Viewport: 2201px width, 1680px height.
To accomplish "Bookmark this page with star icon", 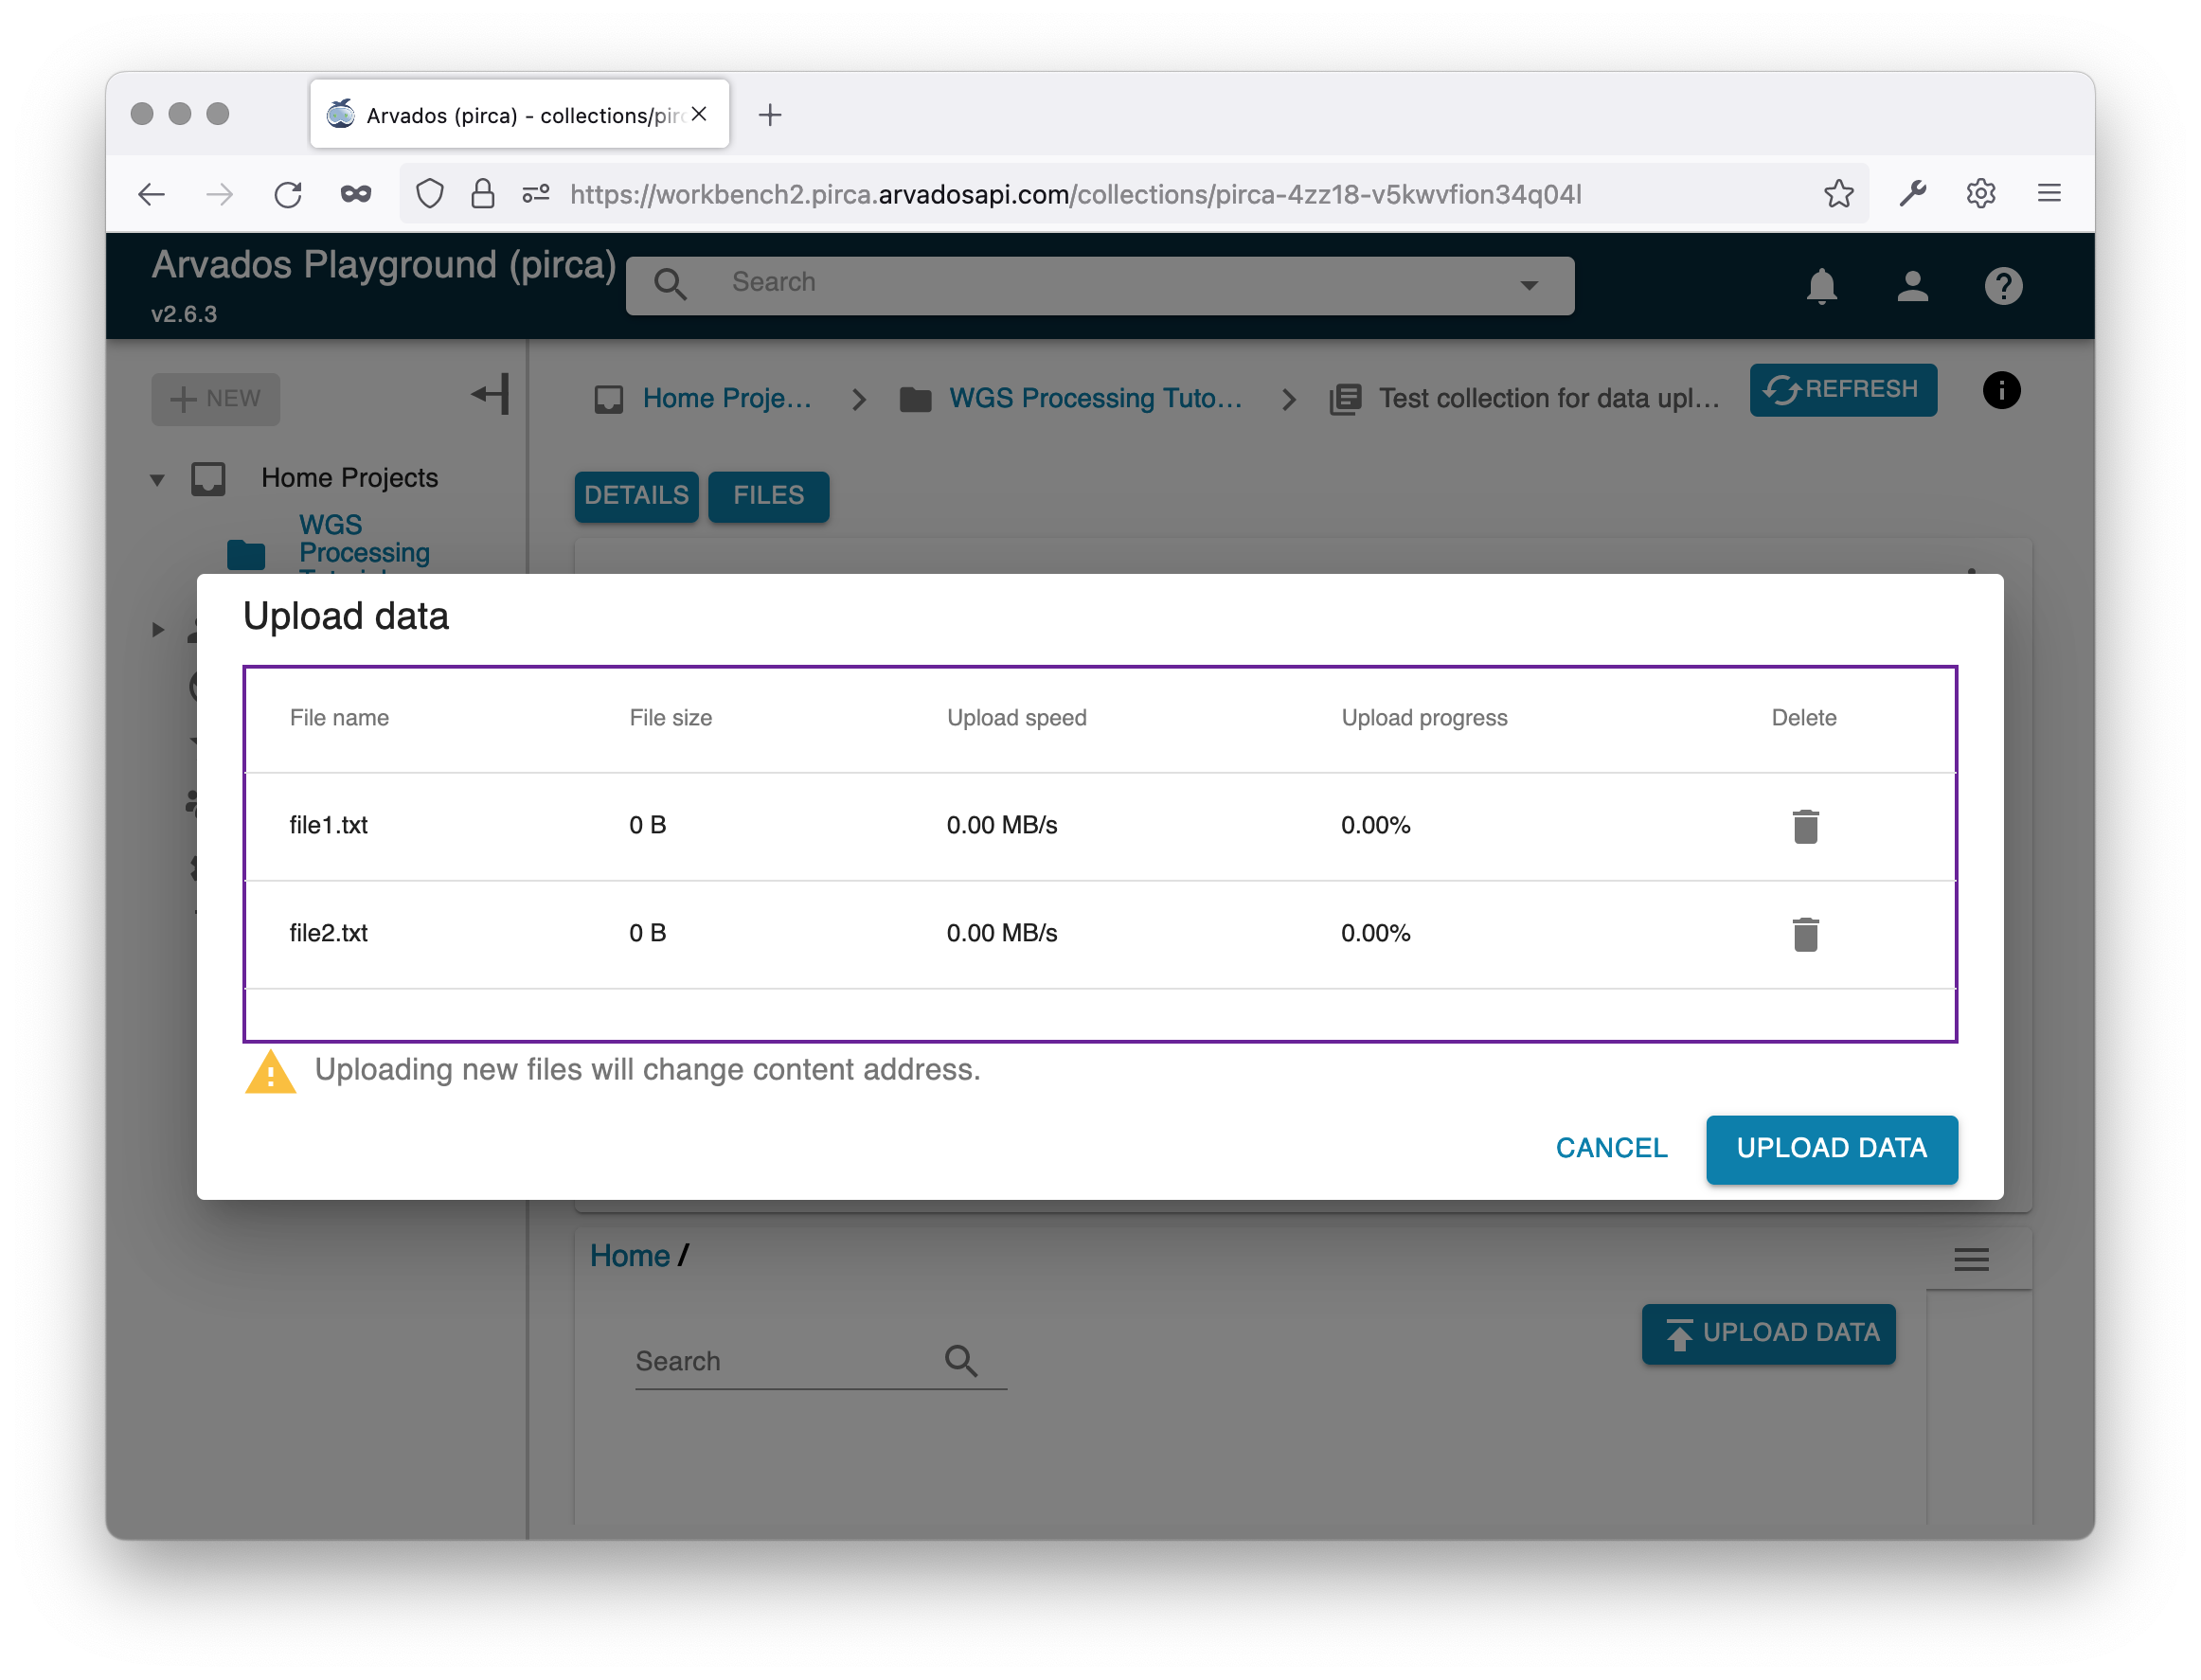I will point(1838,193).
